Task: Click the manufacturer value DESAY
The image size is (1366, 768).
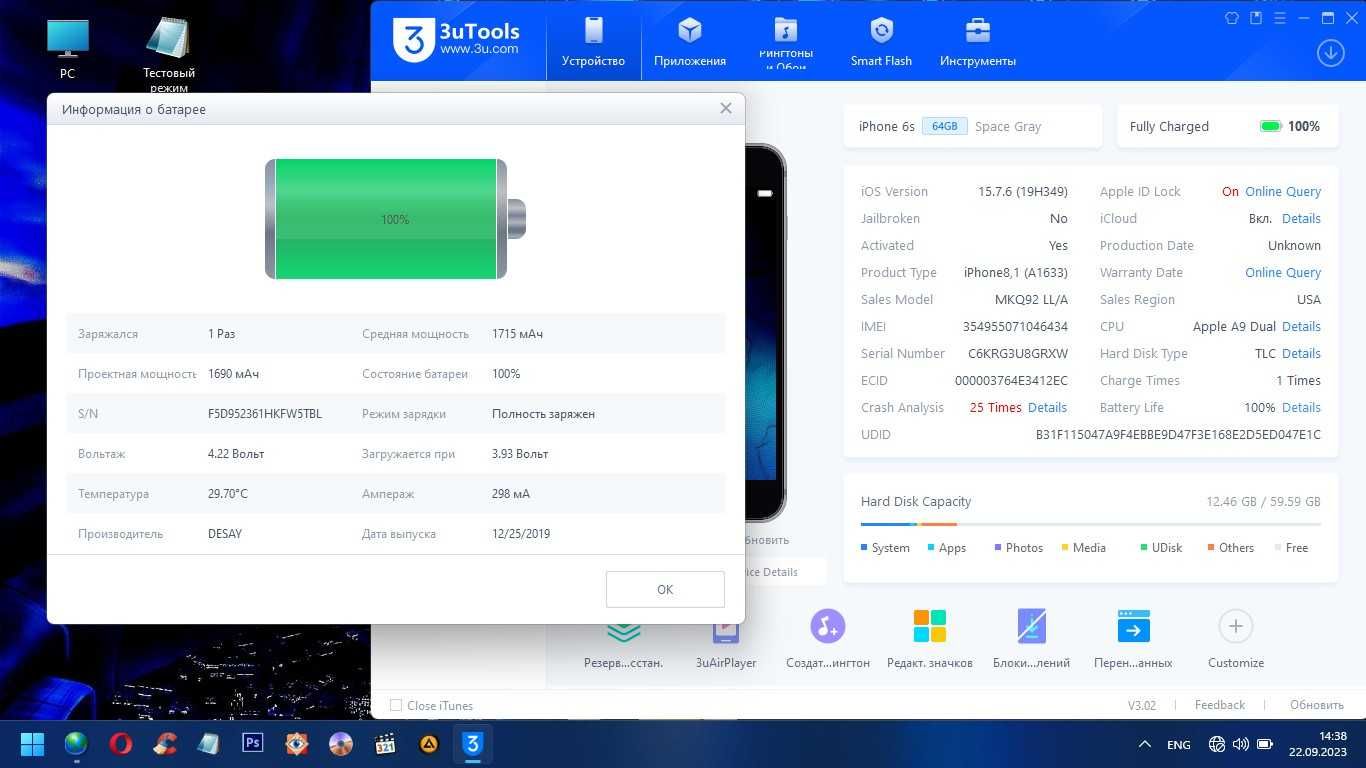Action: click(225, 533)
